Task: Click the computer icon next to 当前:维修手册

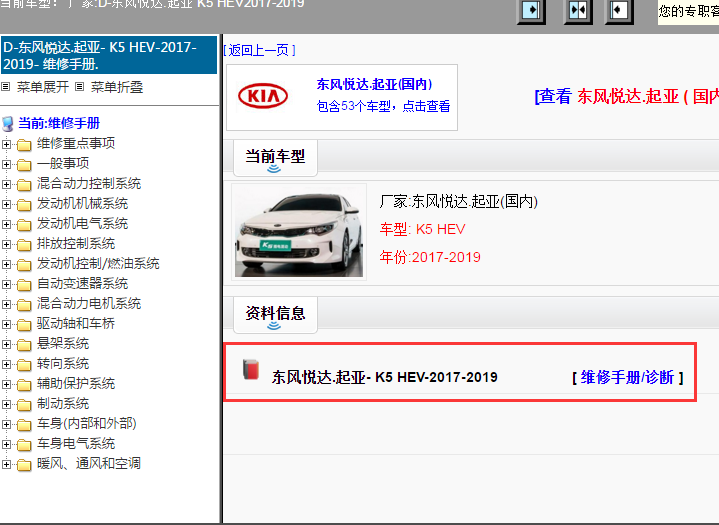Action: [8, 124]
